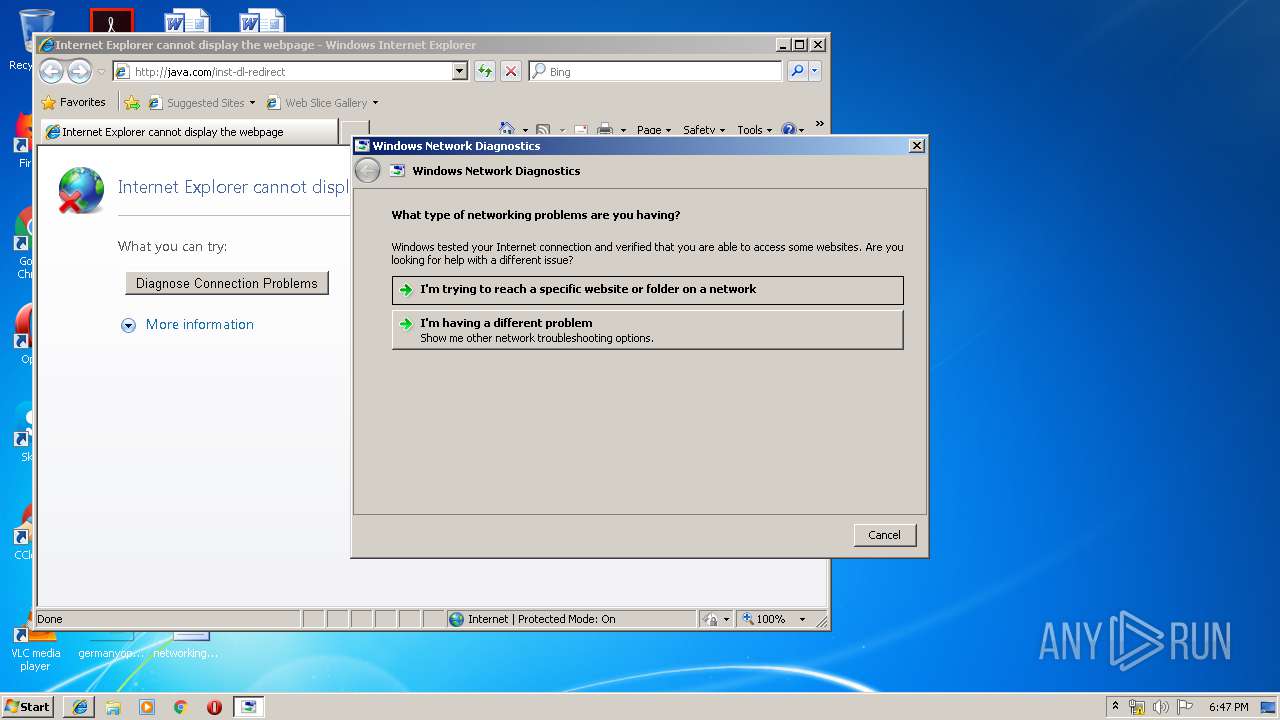
Task: Open the Web Slice Gallery dropdown
Action: (322, 102)
